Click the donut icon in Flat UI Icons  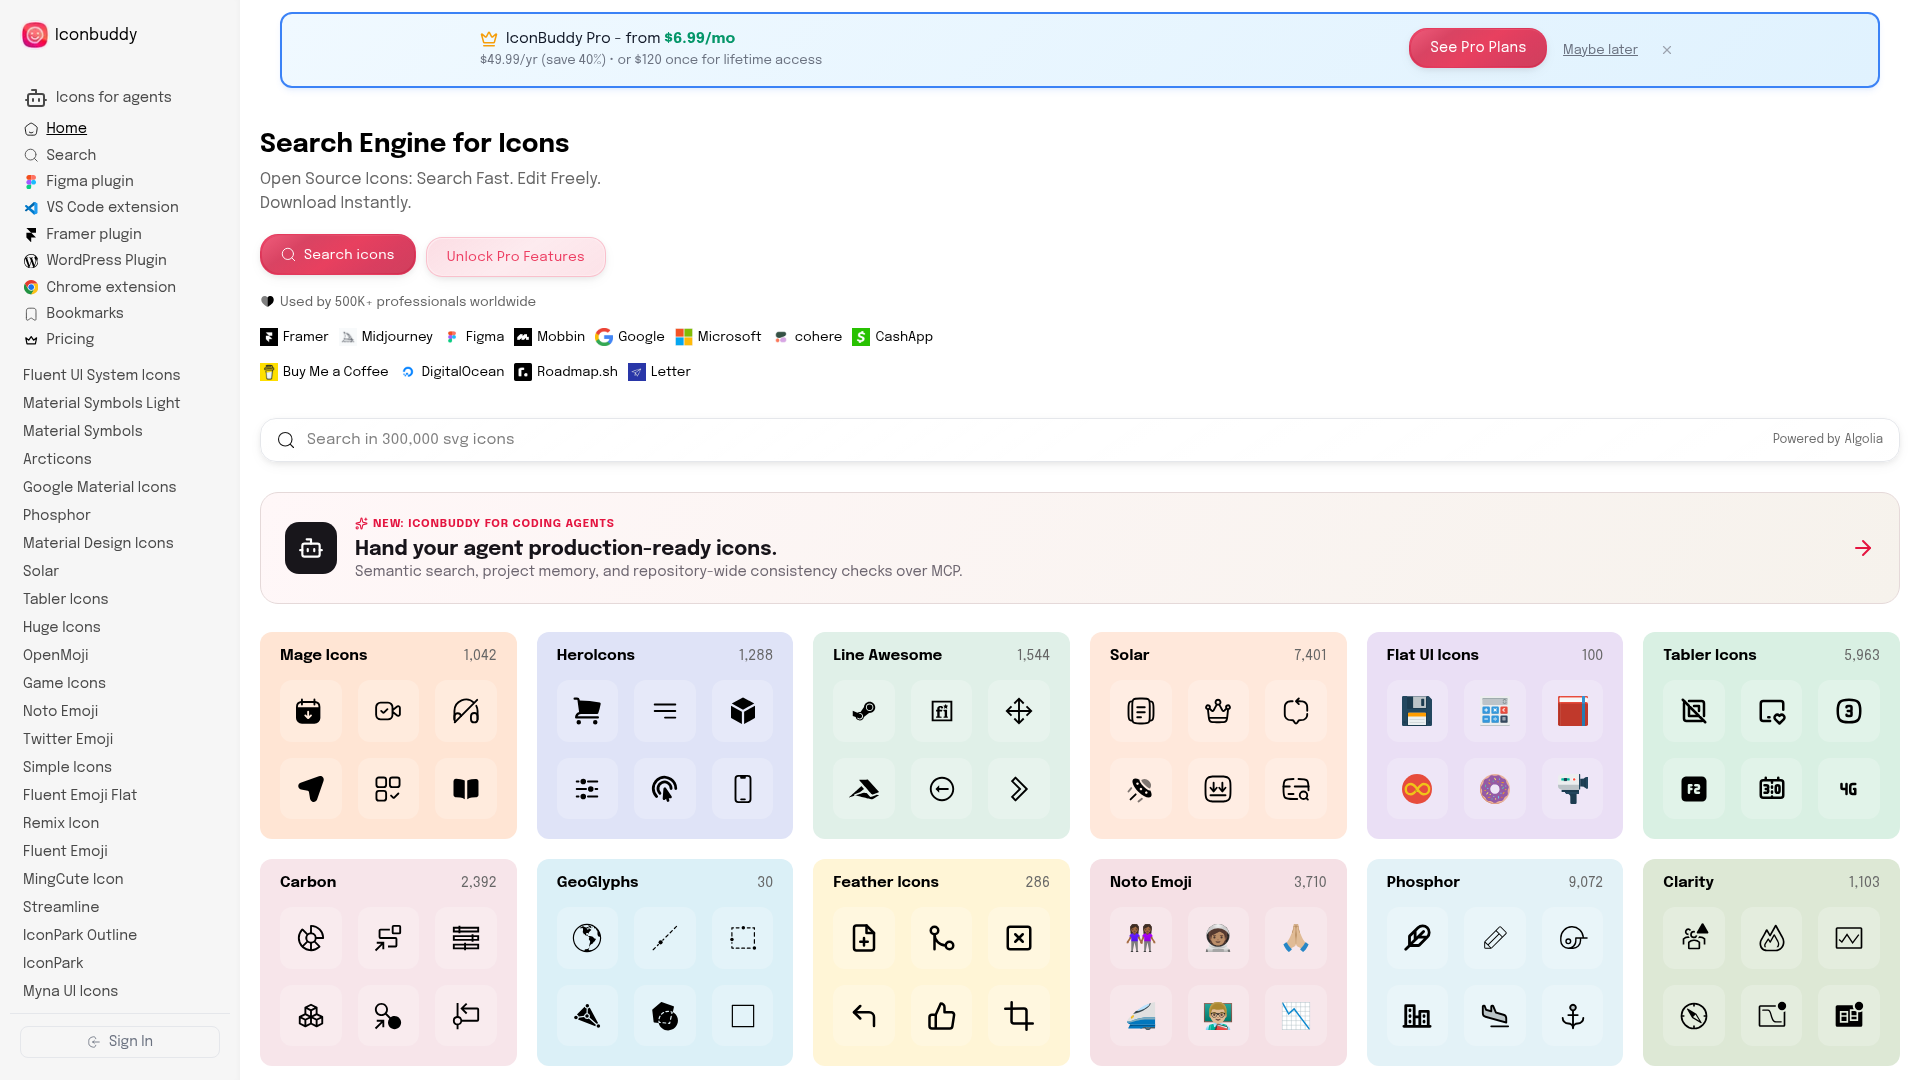[1495, 789]
